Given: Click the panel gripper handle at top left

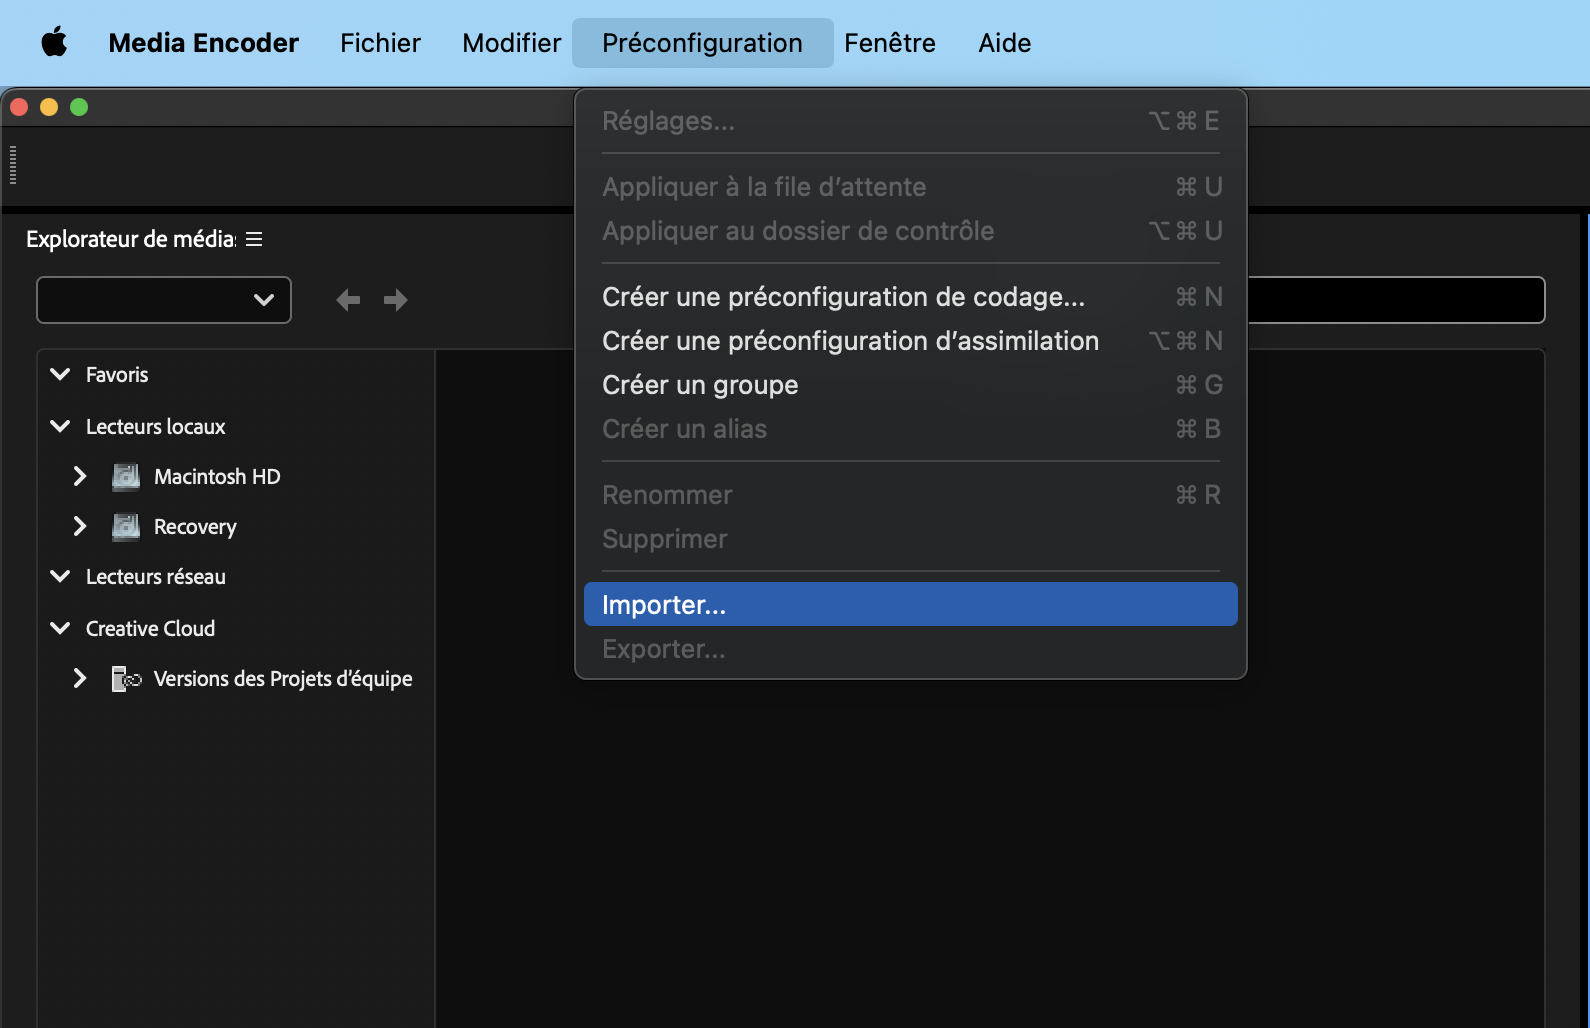Looking at the screenshot, I should (x=13, y=165).
